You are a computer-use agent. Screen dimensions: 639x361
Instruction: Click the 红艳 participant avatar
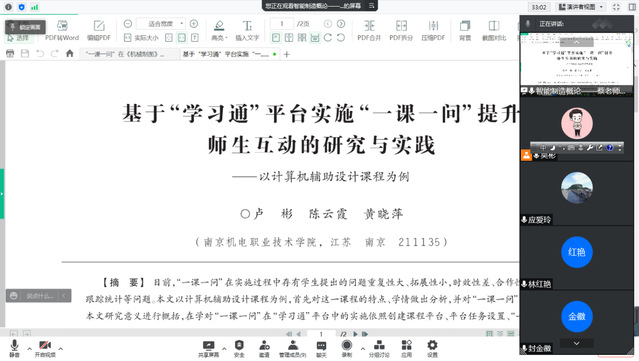pos(577,252)
